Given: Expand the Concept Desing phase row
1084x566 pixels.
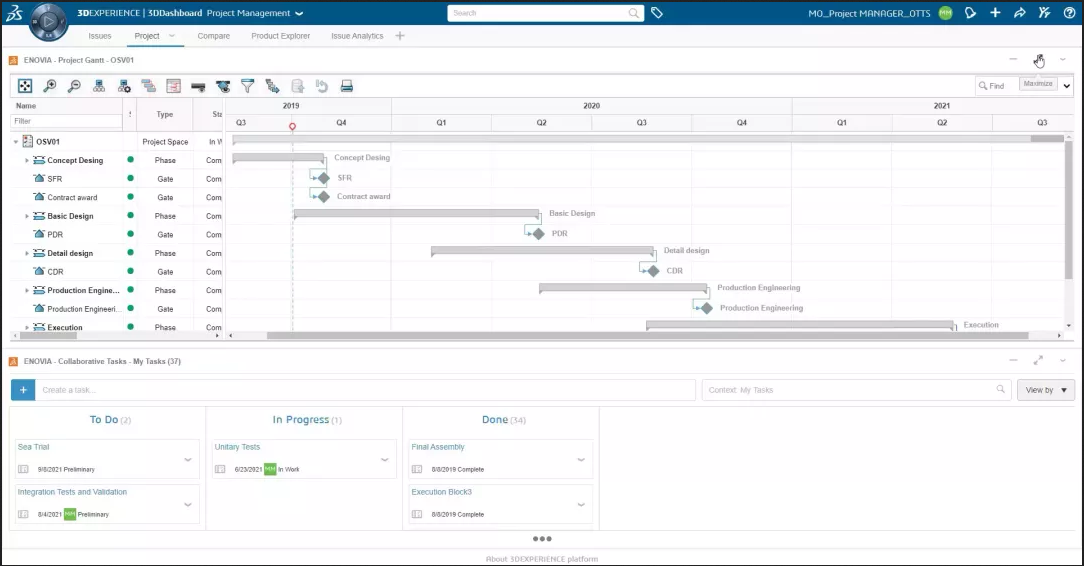Looking at the screenshot, I should pyautogui.click(x=27, y=160).
